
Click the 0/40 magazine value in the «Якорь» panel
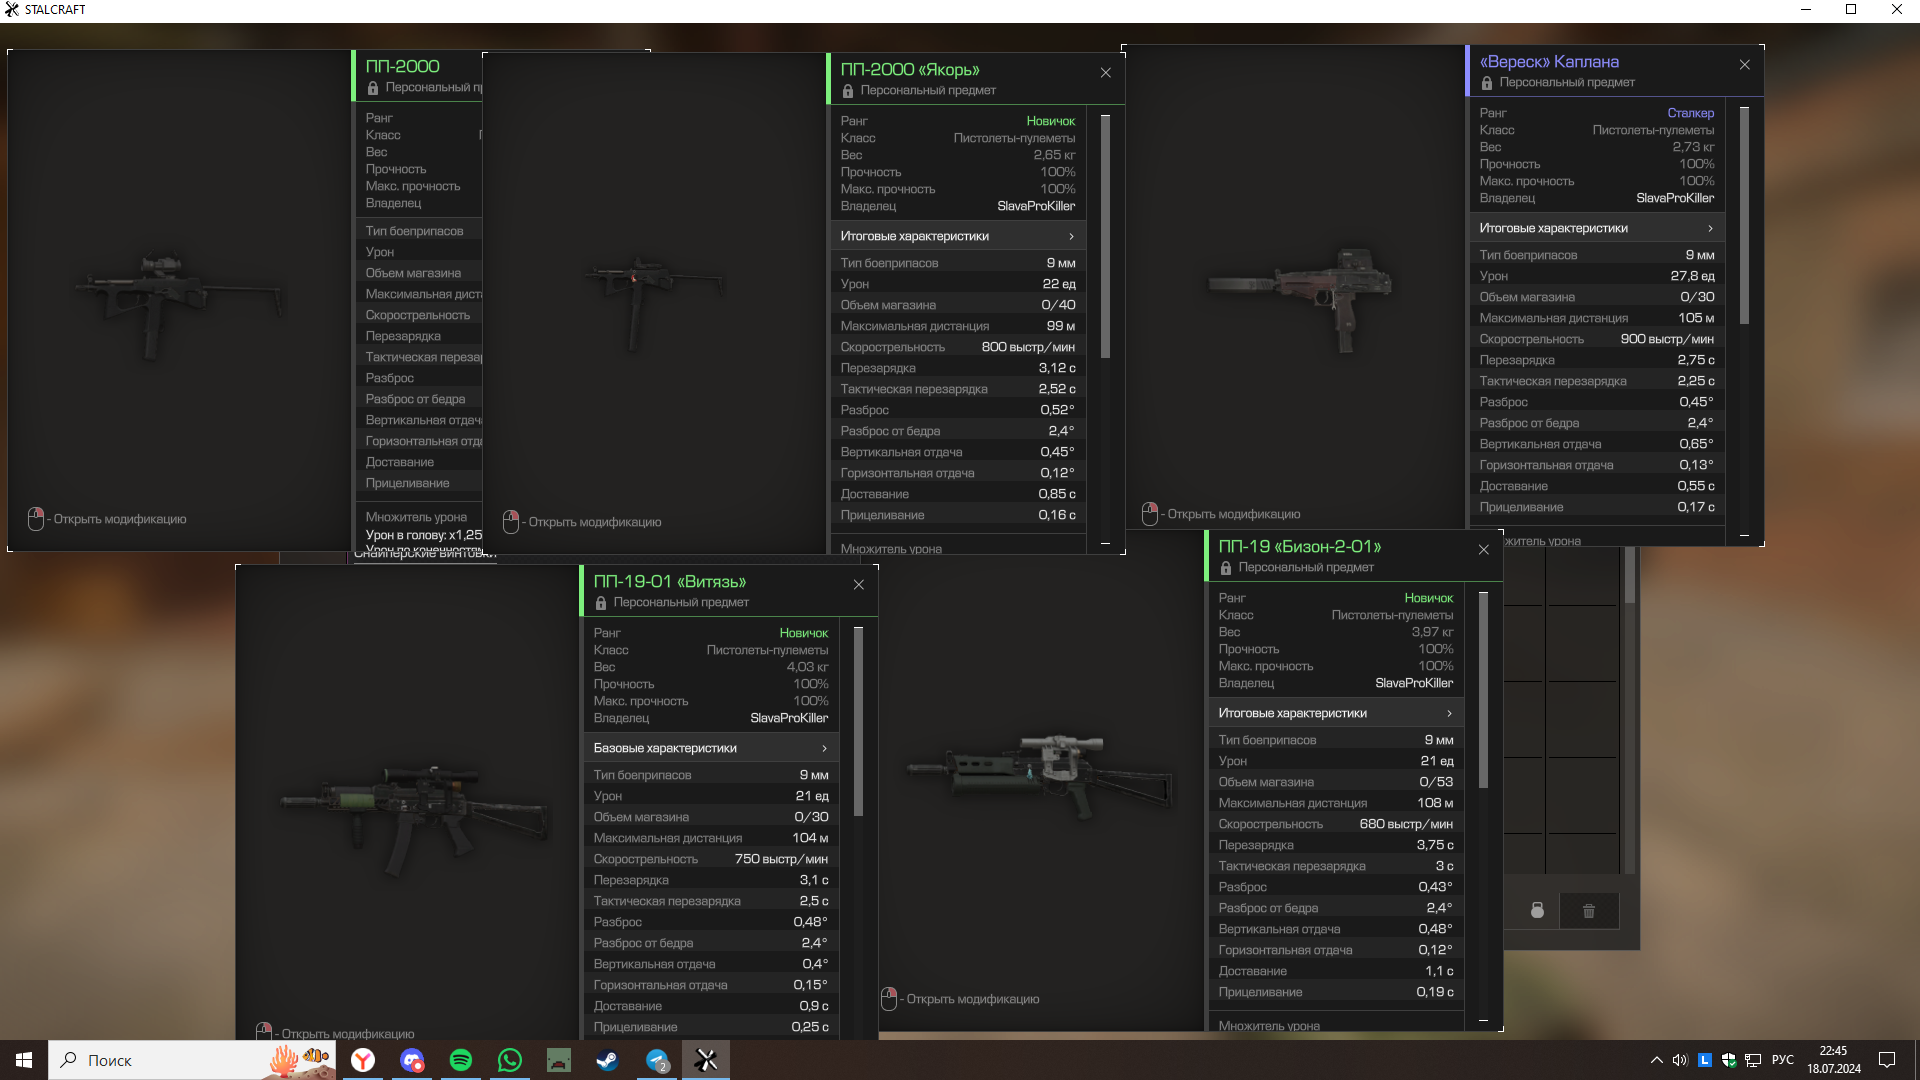coord(1058,305)
